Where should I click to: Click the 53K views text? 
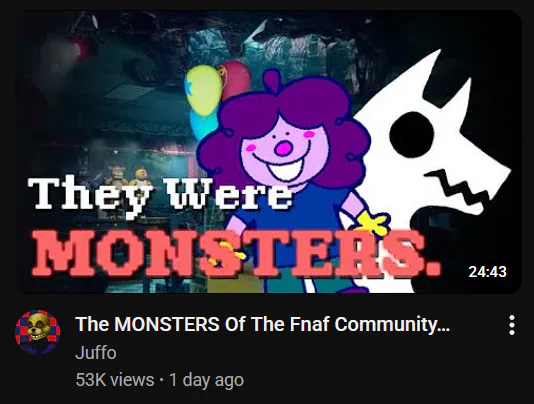(x=115, y=380)
